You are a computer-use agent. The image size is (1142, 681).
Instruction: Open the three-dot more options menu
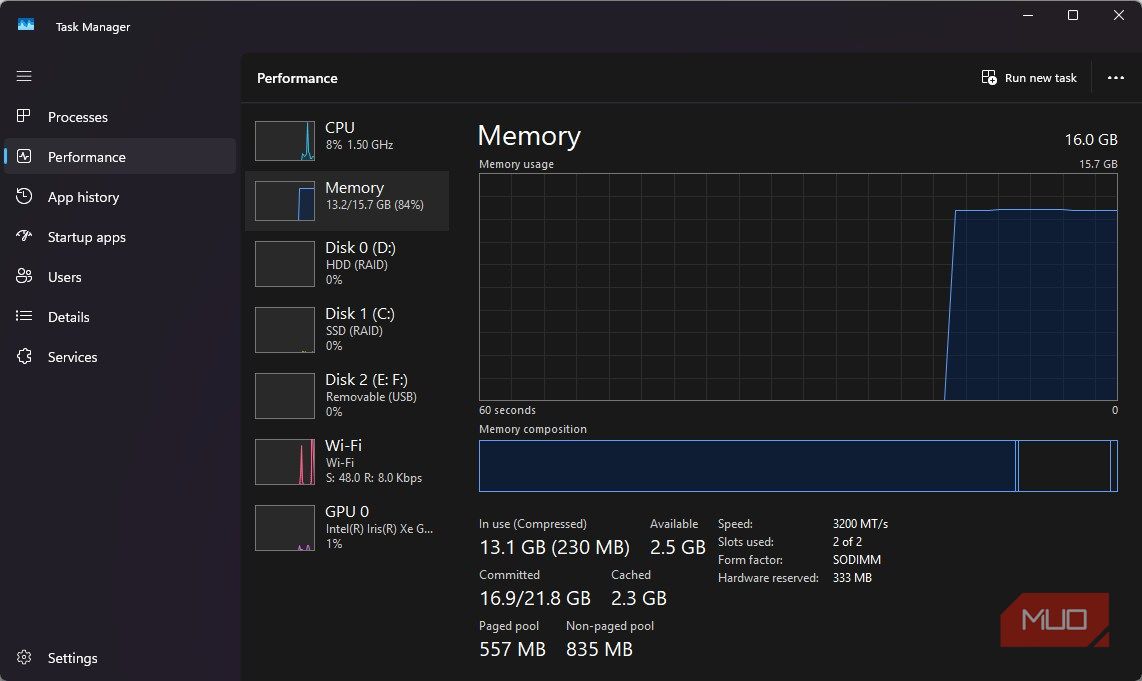point(1116,77)
